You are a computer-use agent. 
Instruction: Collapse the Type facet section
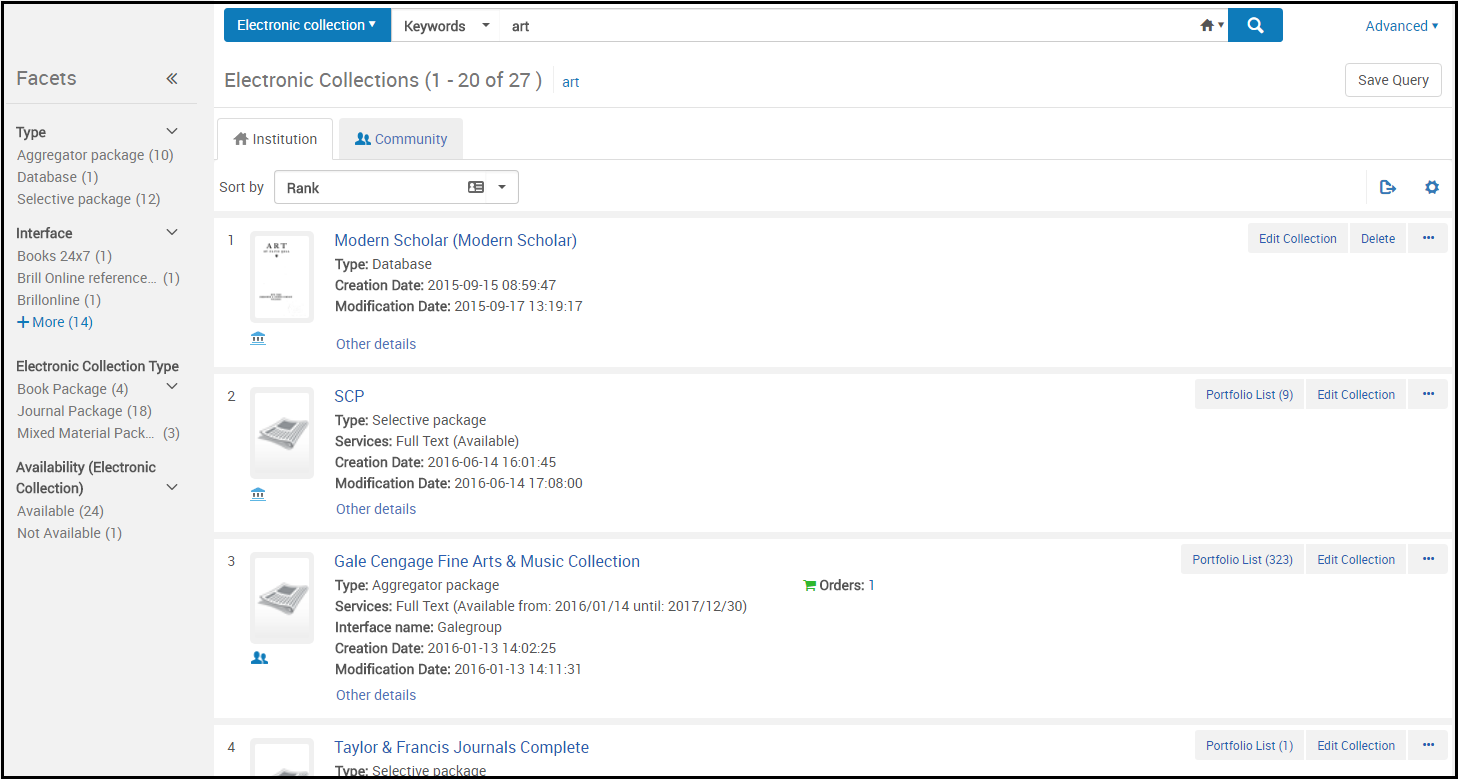172,132
